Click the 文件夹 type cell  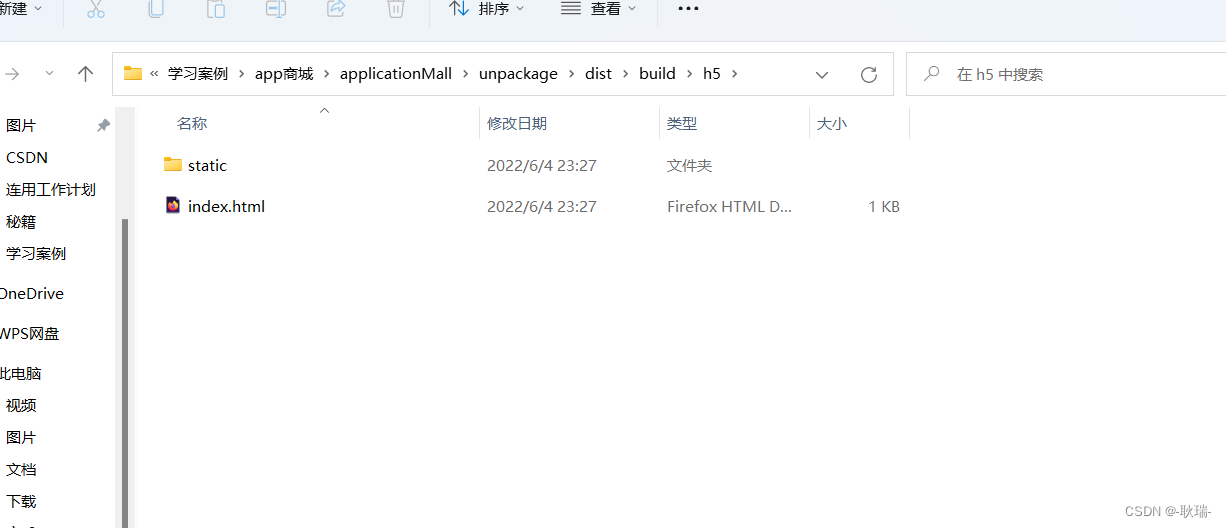689,165
